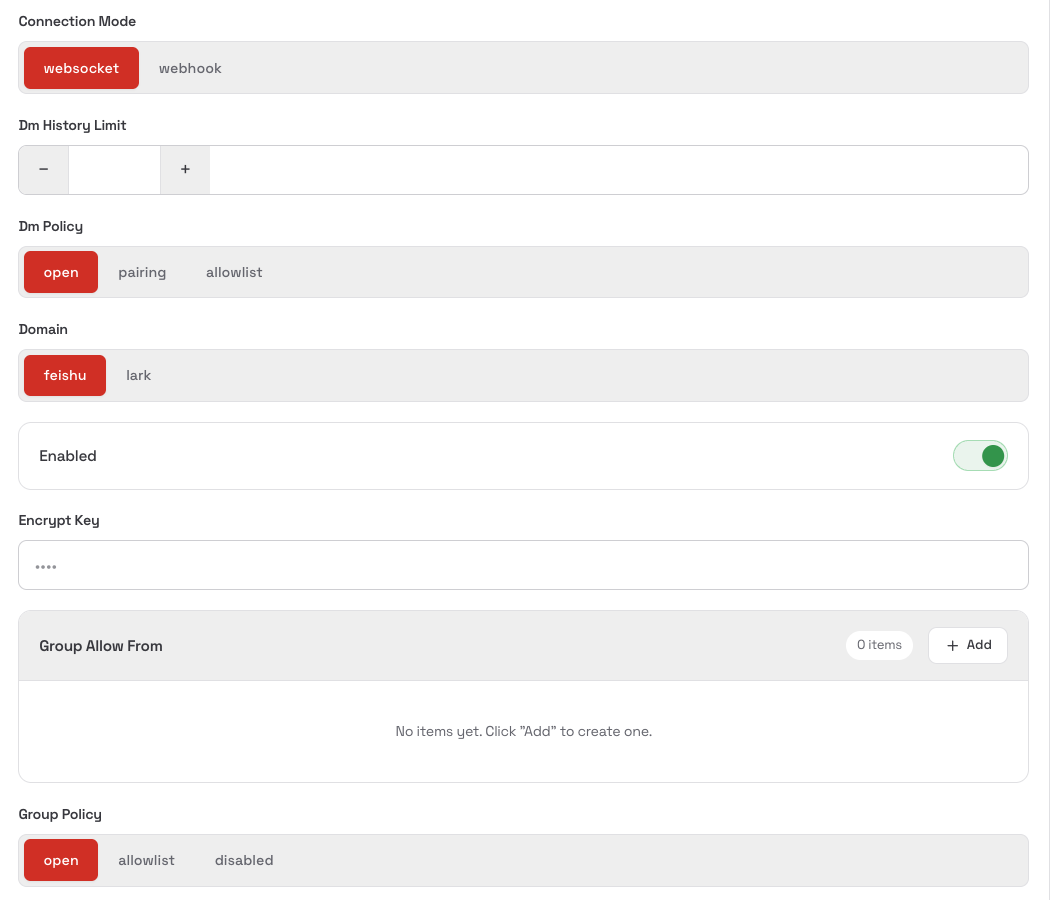
Task: Add a Group Allow From item
Action: tap(968, 646)
